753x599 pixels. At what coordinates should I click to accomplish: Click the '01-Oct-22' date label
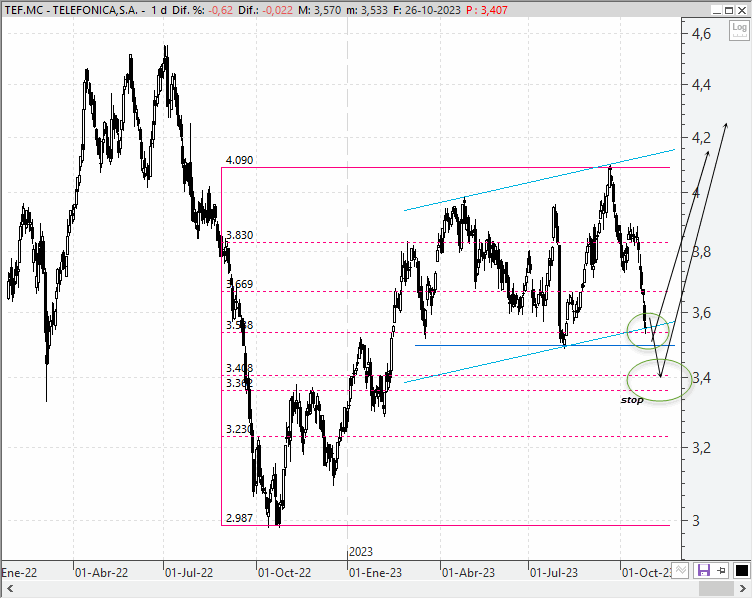pyautogui.click(x=284, y=573)
